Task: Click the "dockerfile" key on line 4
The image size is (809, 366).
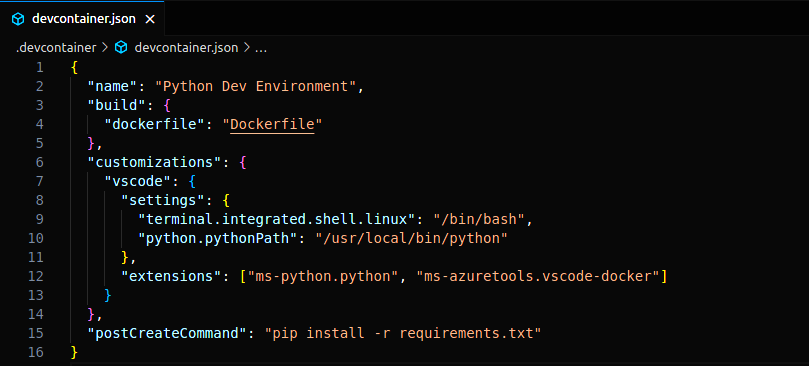Action: [154, 124]
